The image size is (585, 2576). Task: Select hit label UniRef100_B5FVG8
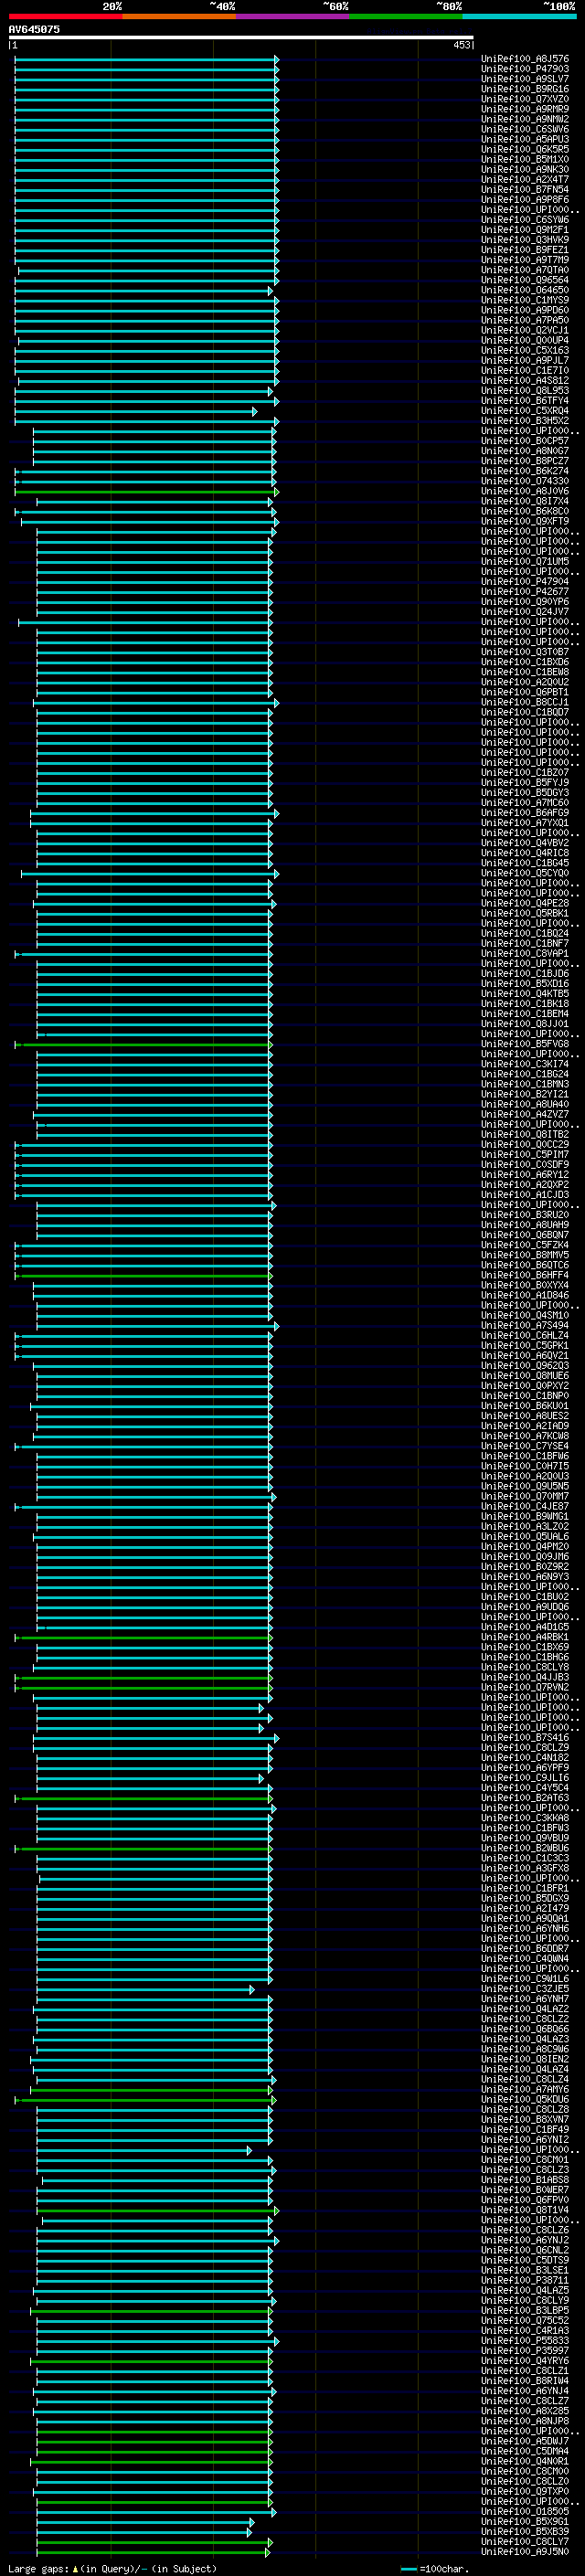click(525, 1044)
